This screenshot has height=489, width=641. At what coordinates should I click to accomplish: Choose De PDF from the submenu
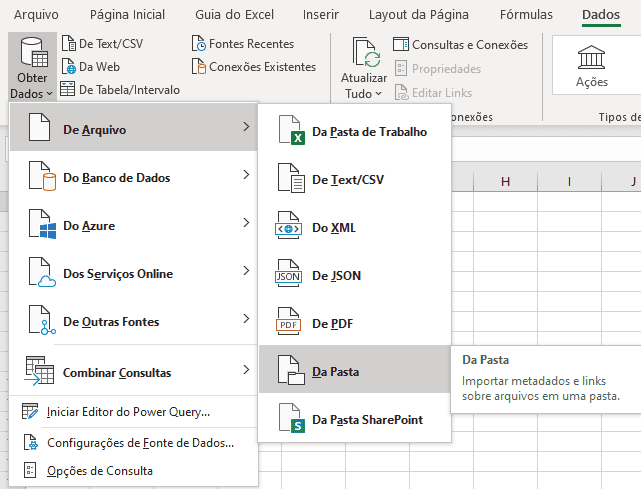point(355,323)
